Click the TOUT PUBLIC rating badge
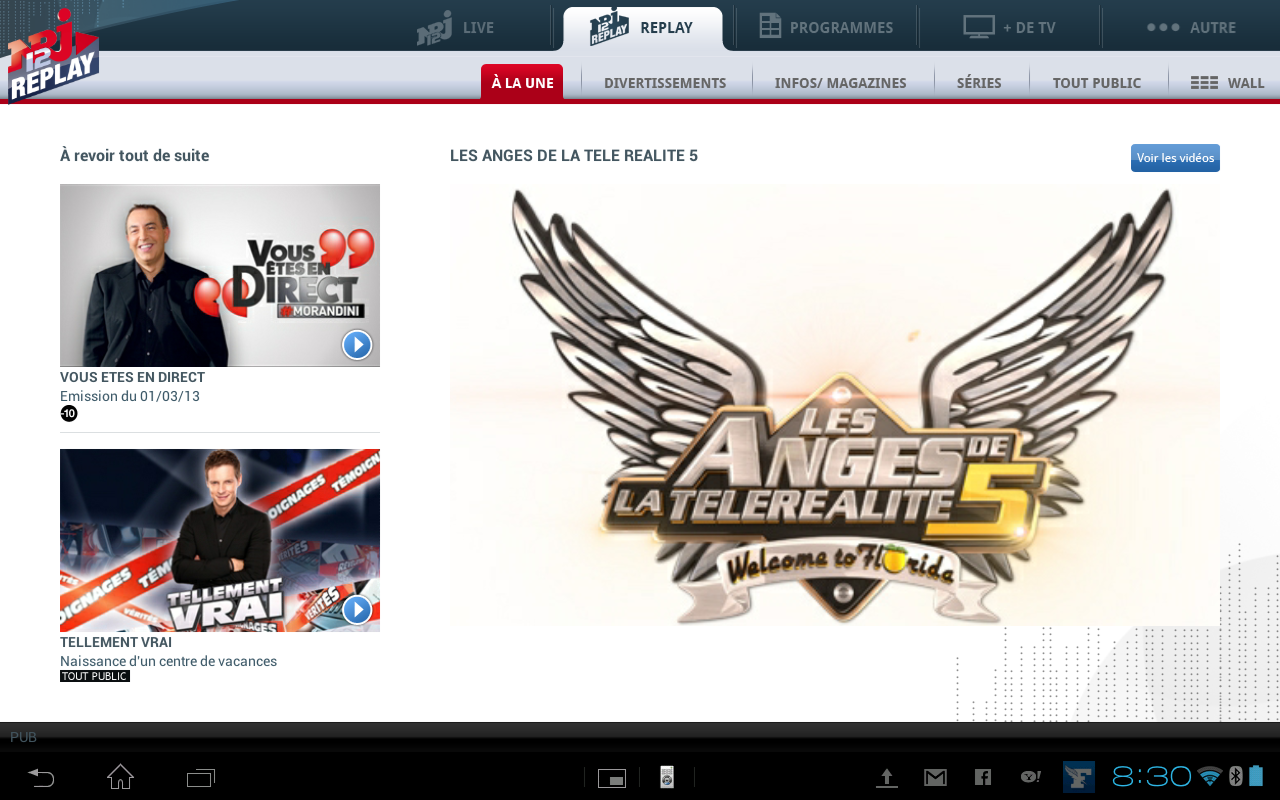 [95, 676]
